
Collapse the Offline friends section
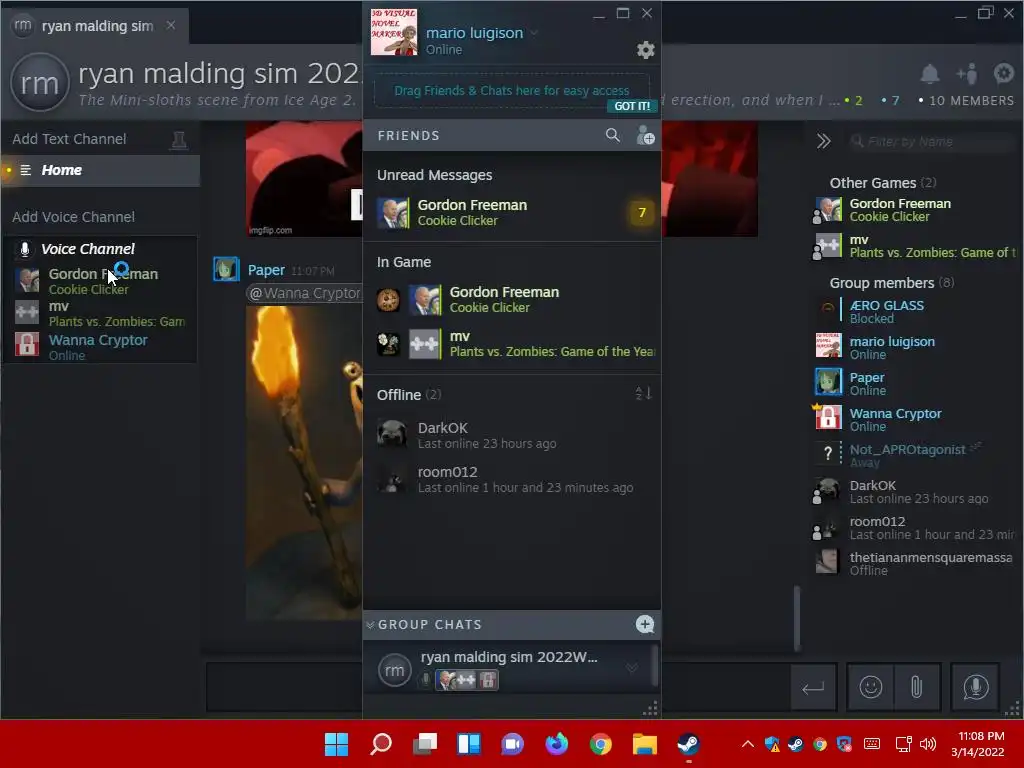pos(398,395)
